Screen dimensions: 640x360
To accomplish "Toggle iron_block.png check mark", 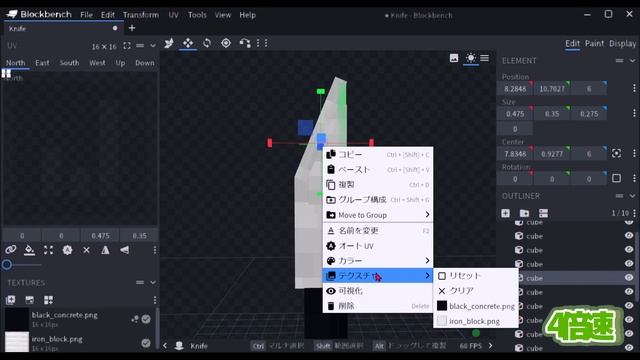I will (146, 343).
